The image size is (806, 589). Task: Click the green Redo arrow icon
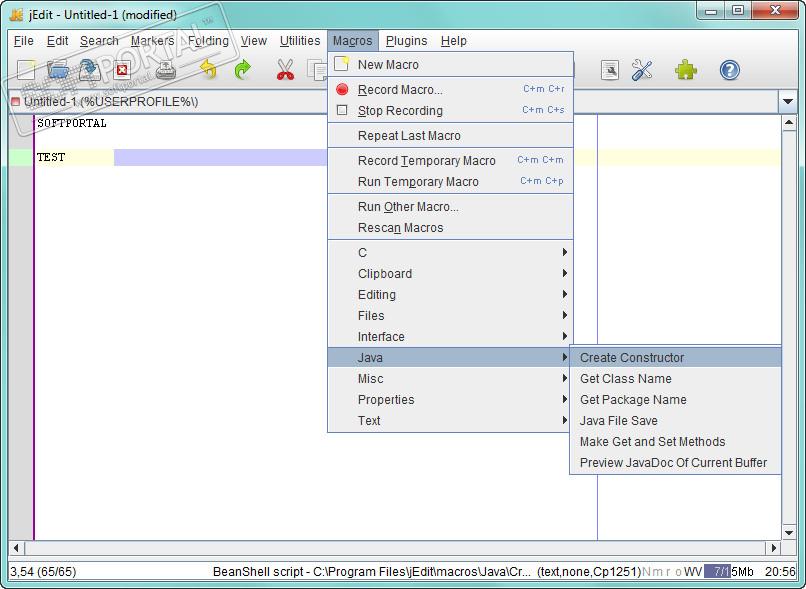tap(243, 69)
